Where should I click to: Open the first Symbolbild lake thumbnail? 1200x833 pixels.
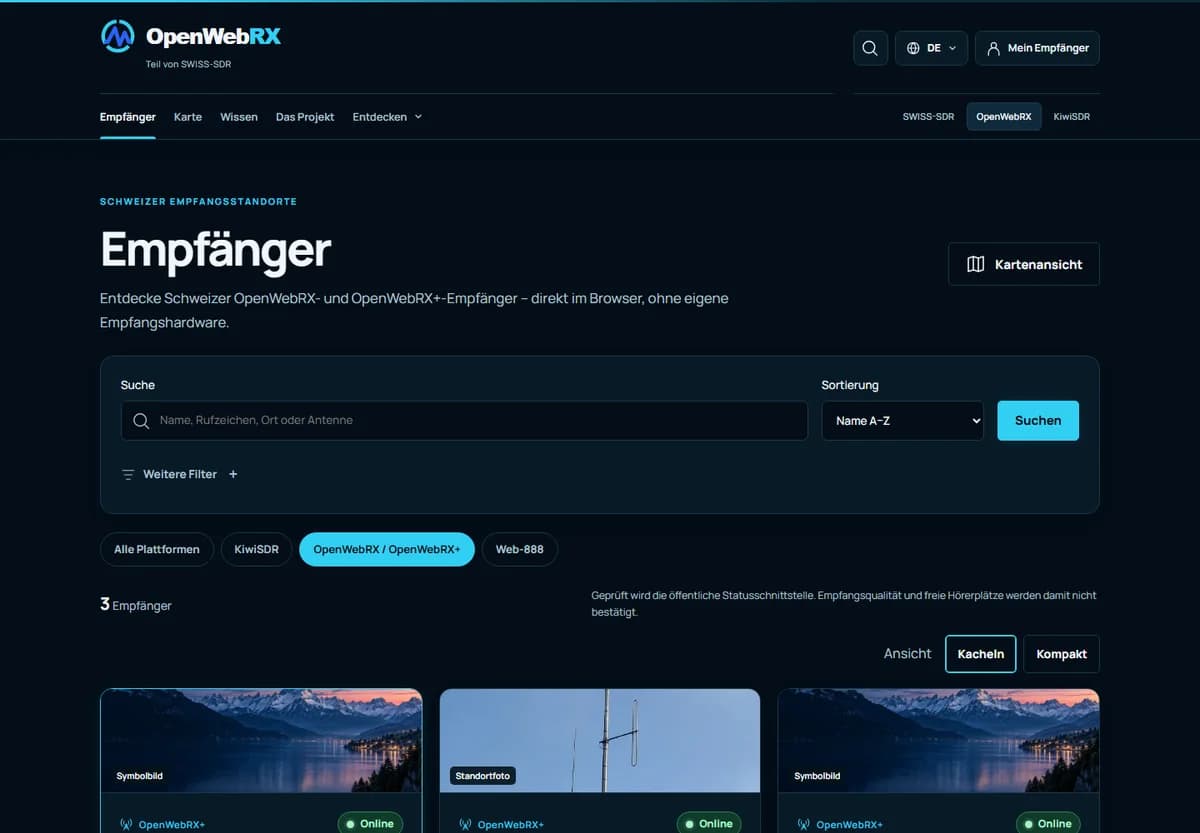pos(261,741)
